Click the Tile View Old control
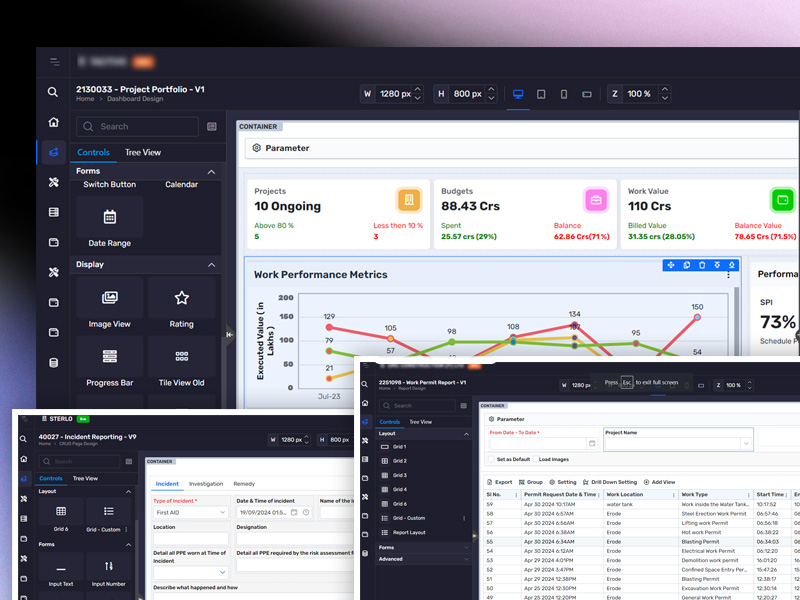Screen dimensions: 800x600 [181, 356]
